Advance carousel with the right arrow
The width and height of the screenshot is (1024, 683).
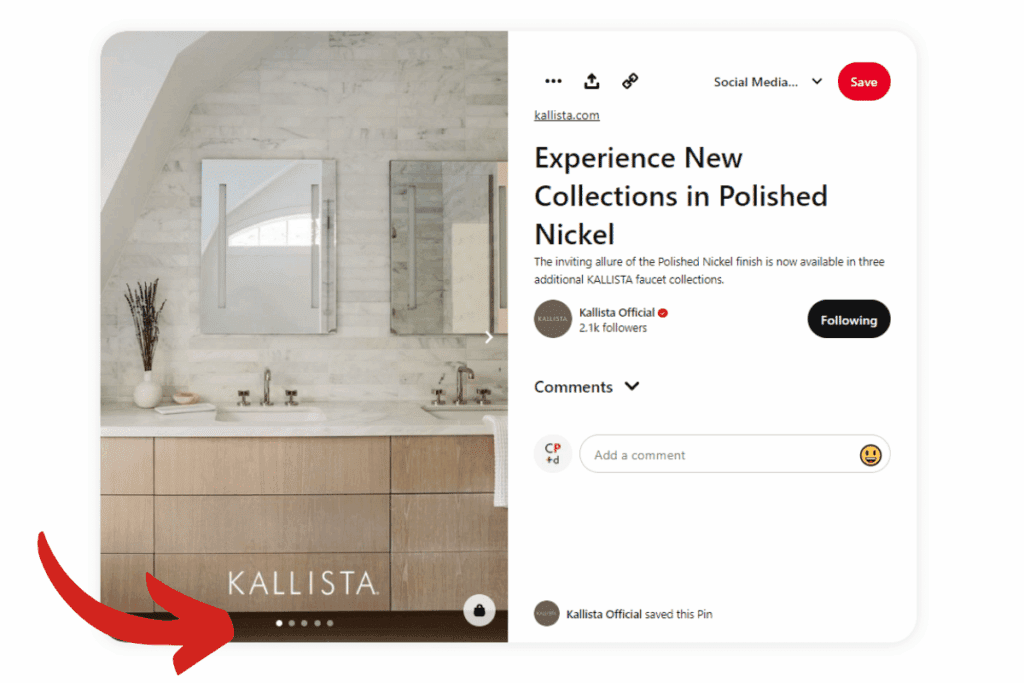point(488,337)
